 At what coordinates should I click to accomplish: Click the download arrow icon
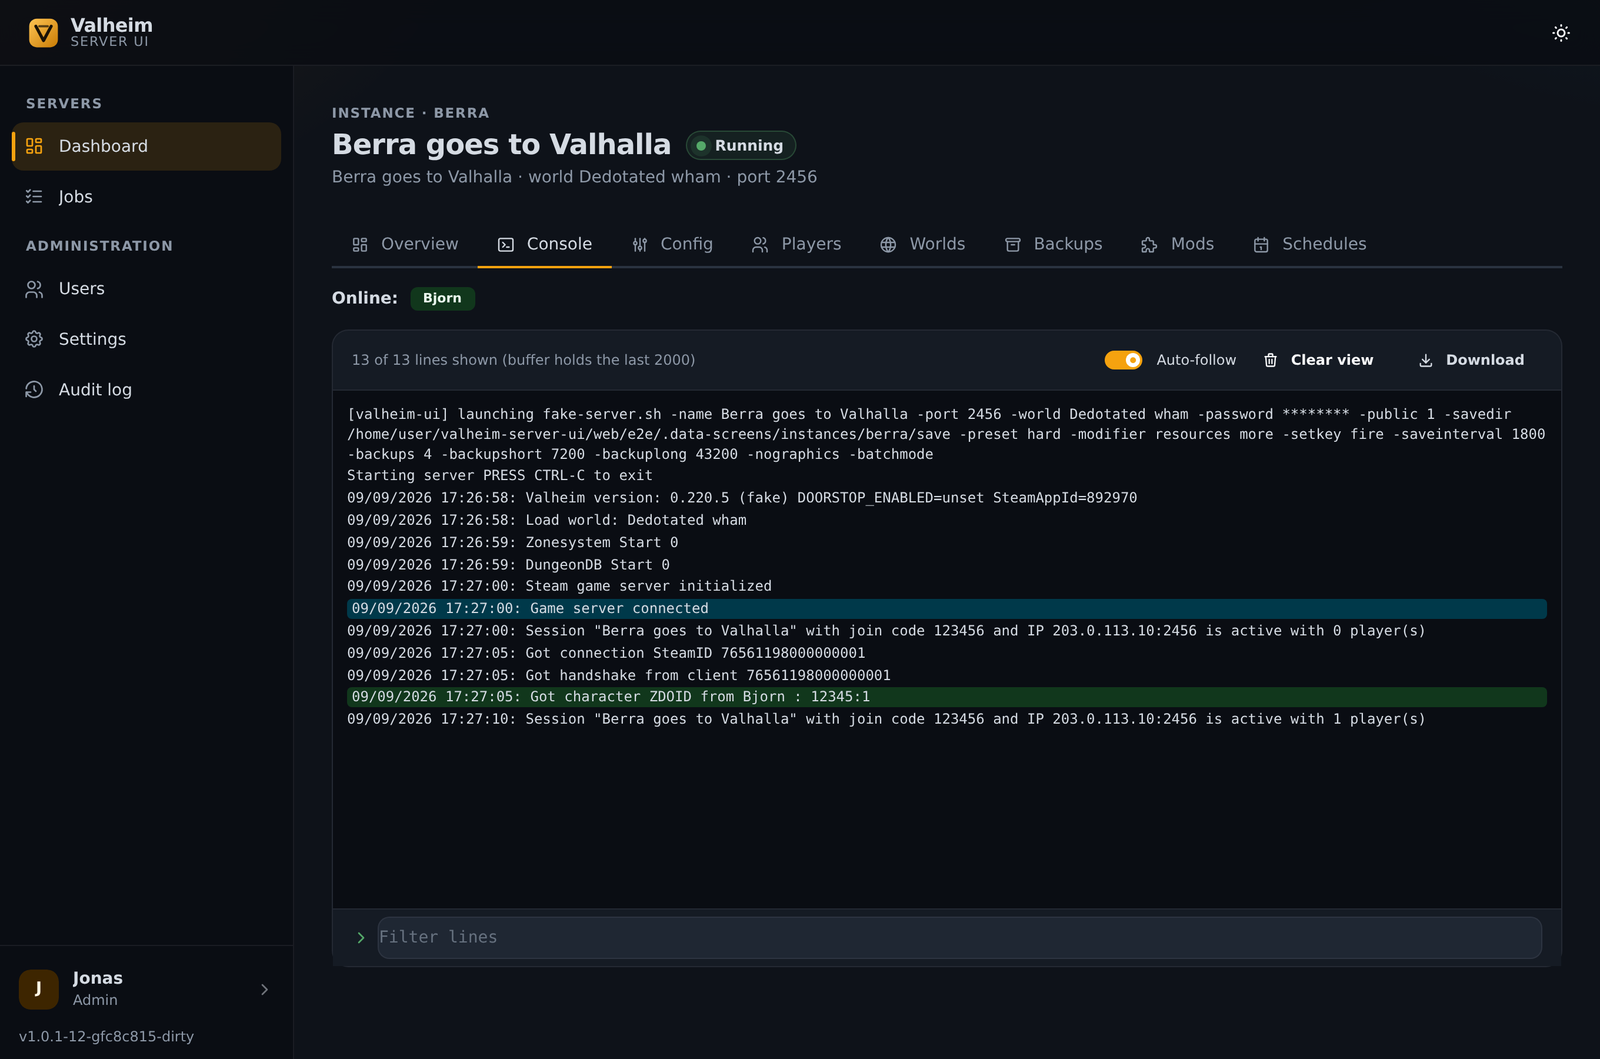point(1426,360)
